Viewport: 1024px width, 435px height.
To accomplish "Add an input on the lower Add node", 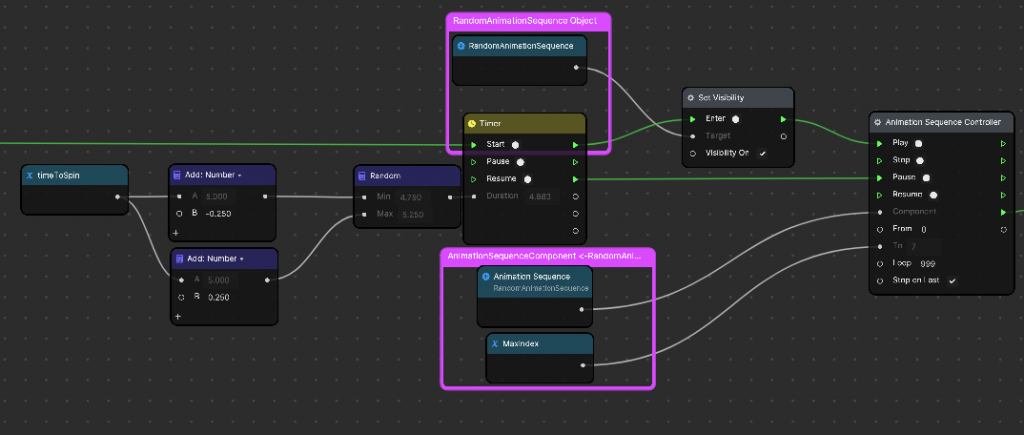I will click(x=178, y=317).
